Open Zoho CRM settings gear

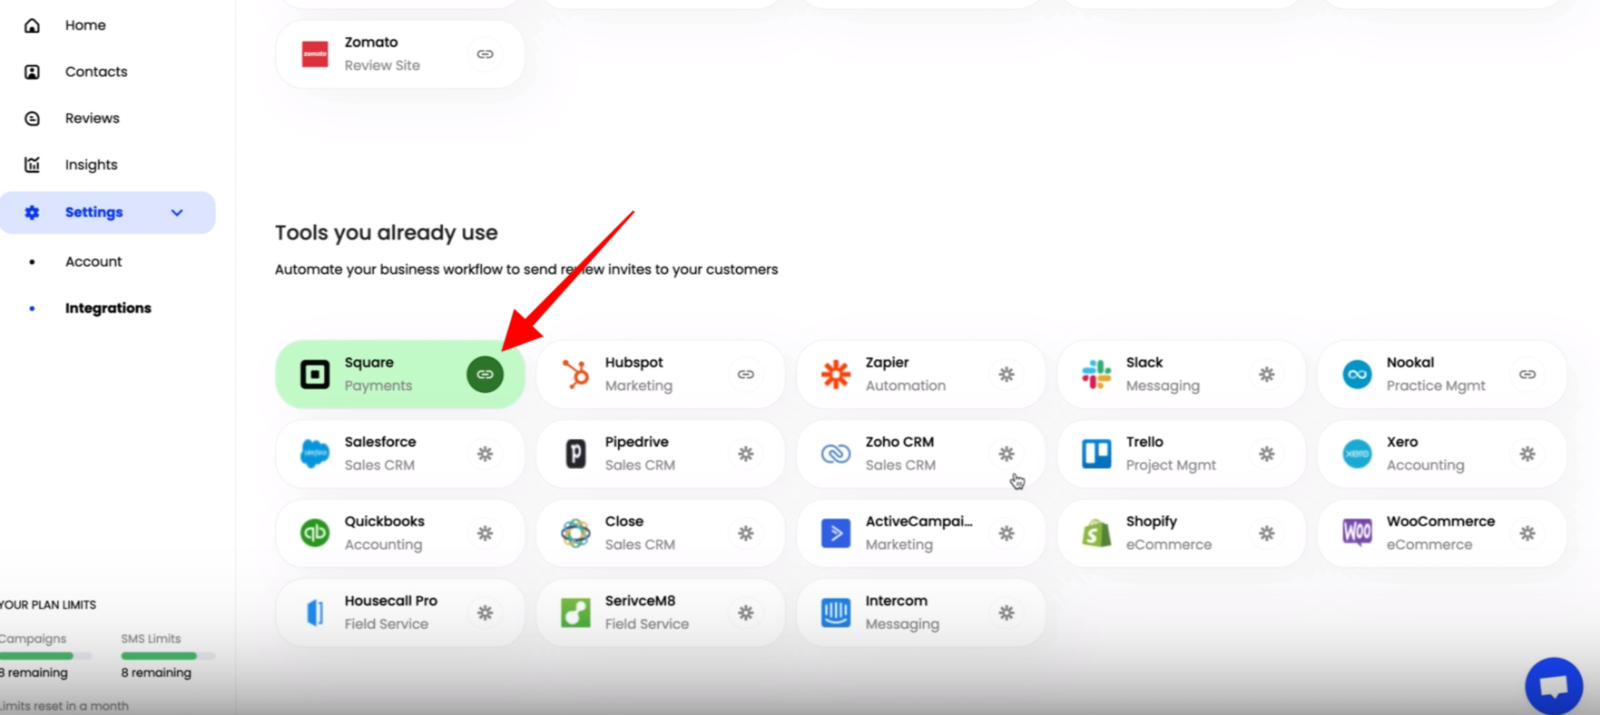1007,454
